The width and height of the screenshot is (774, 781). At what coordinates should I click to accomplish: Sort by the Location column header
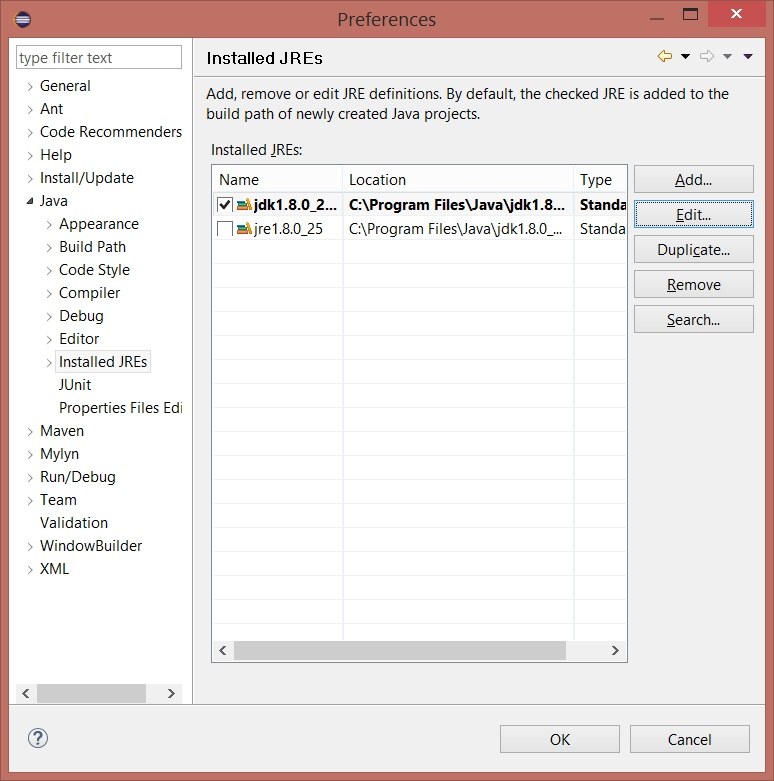click(458, 179)
